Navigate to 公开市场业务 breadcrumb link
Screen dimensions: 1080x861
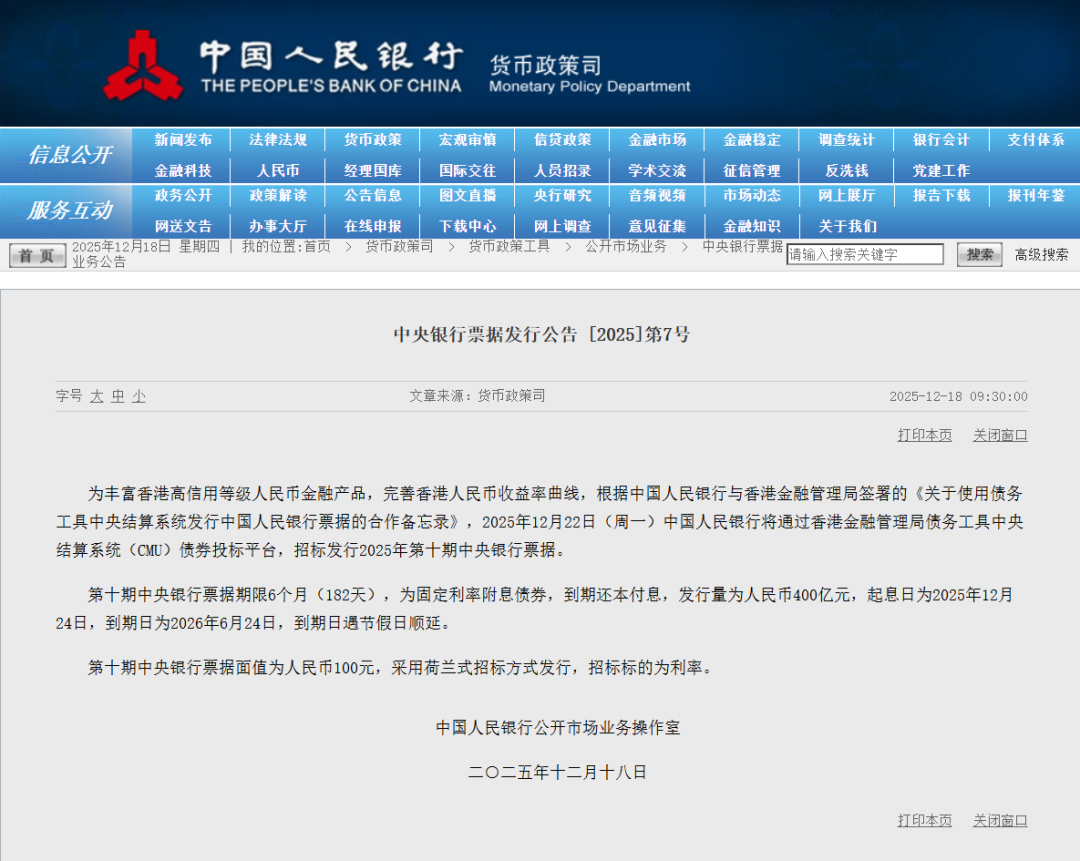point(625,246)
